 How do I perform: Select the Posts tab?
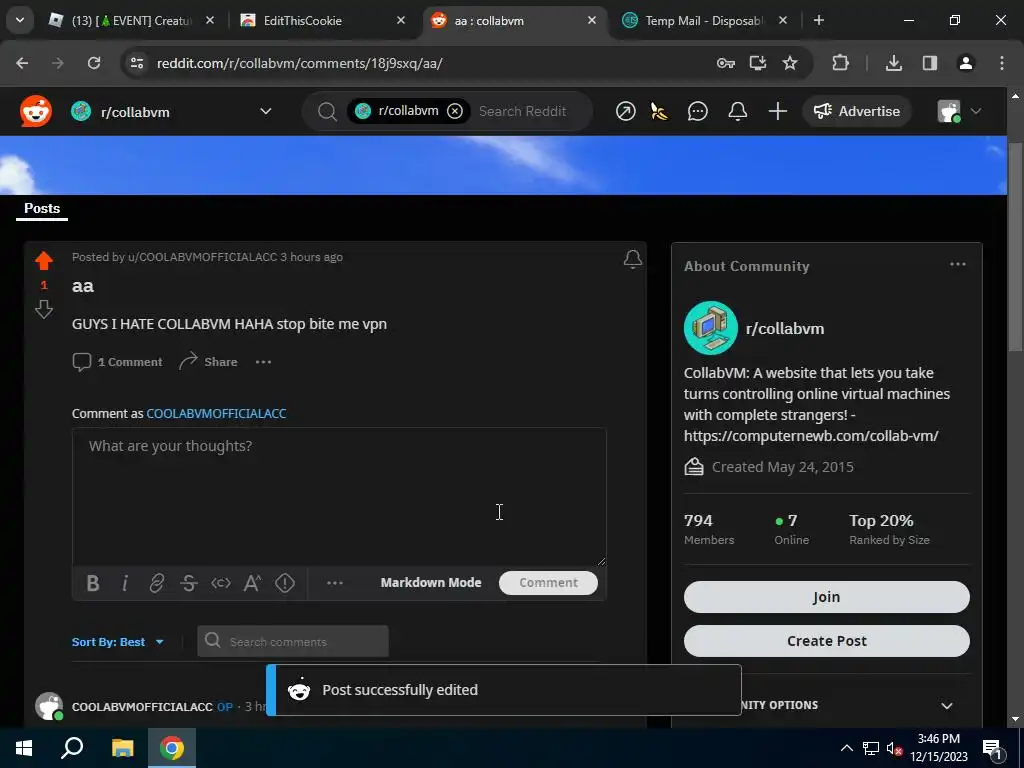[x=42, y=209]
